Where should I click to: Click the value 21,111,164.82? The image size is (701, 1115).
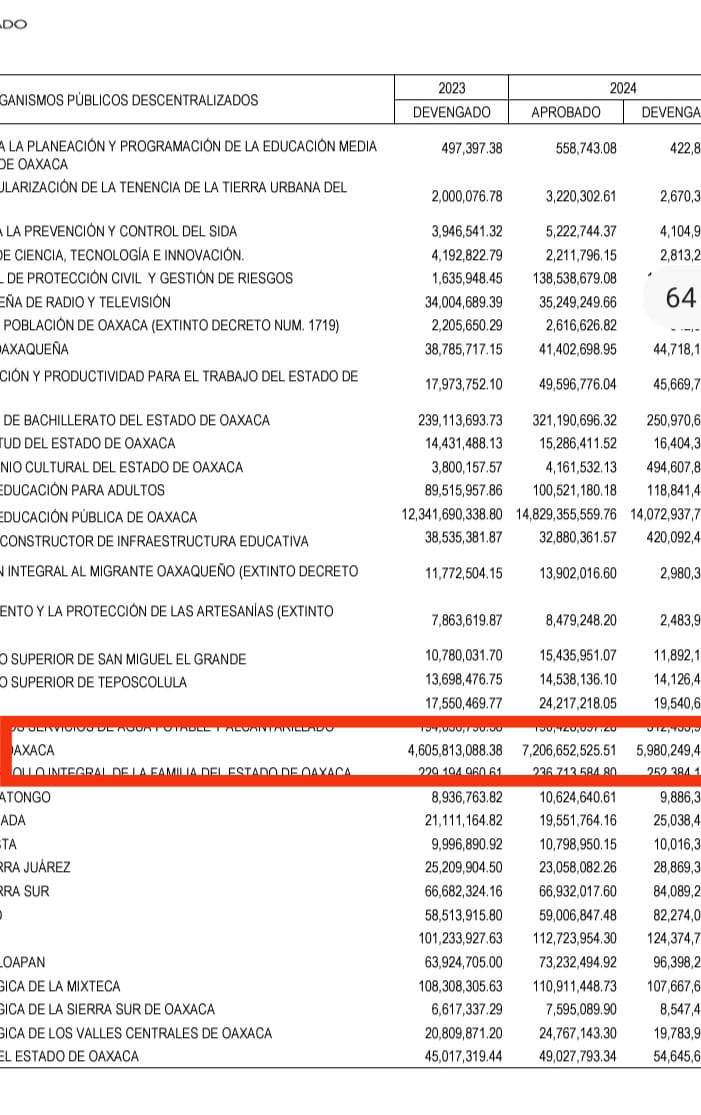coord(464,821)
